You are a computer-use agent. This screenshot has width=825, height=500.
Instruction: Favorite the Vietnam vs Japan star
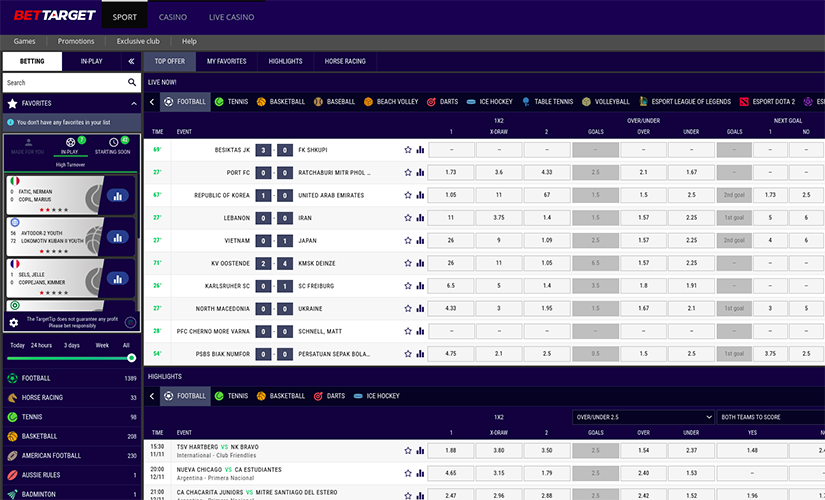tap(408, 241)
